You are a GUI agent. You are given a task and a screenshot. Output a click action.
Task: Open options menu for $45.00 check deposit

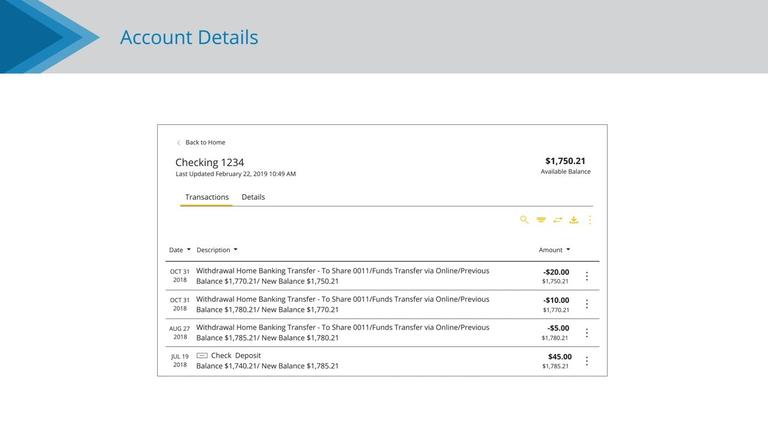(587, 361)
